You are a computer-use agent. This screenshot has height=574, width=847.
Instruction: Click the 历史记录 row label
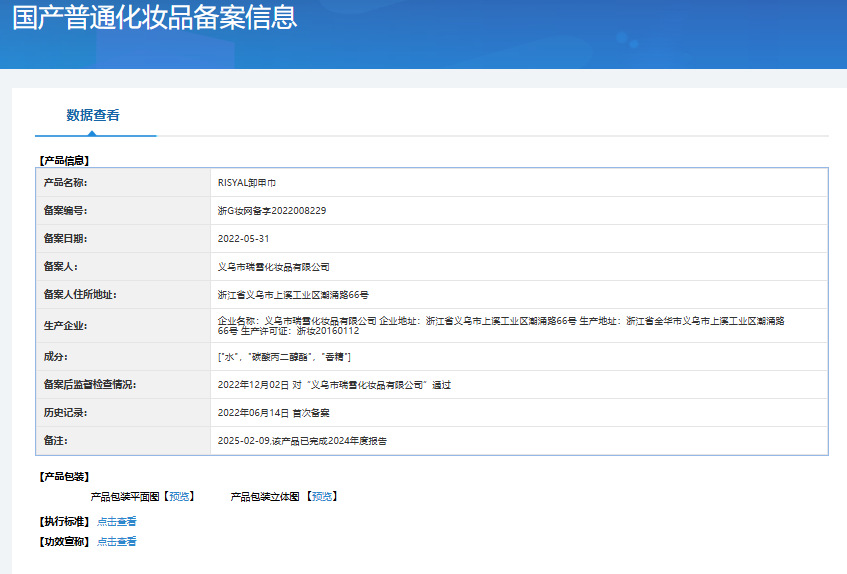(65, 413)
